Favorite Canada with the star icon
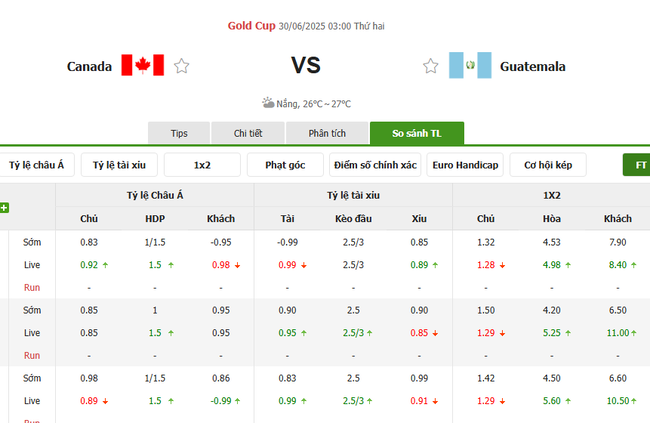The image size is (650, 423). [181, 66]
